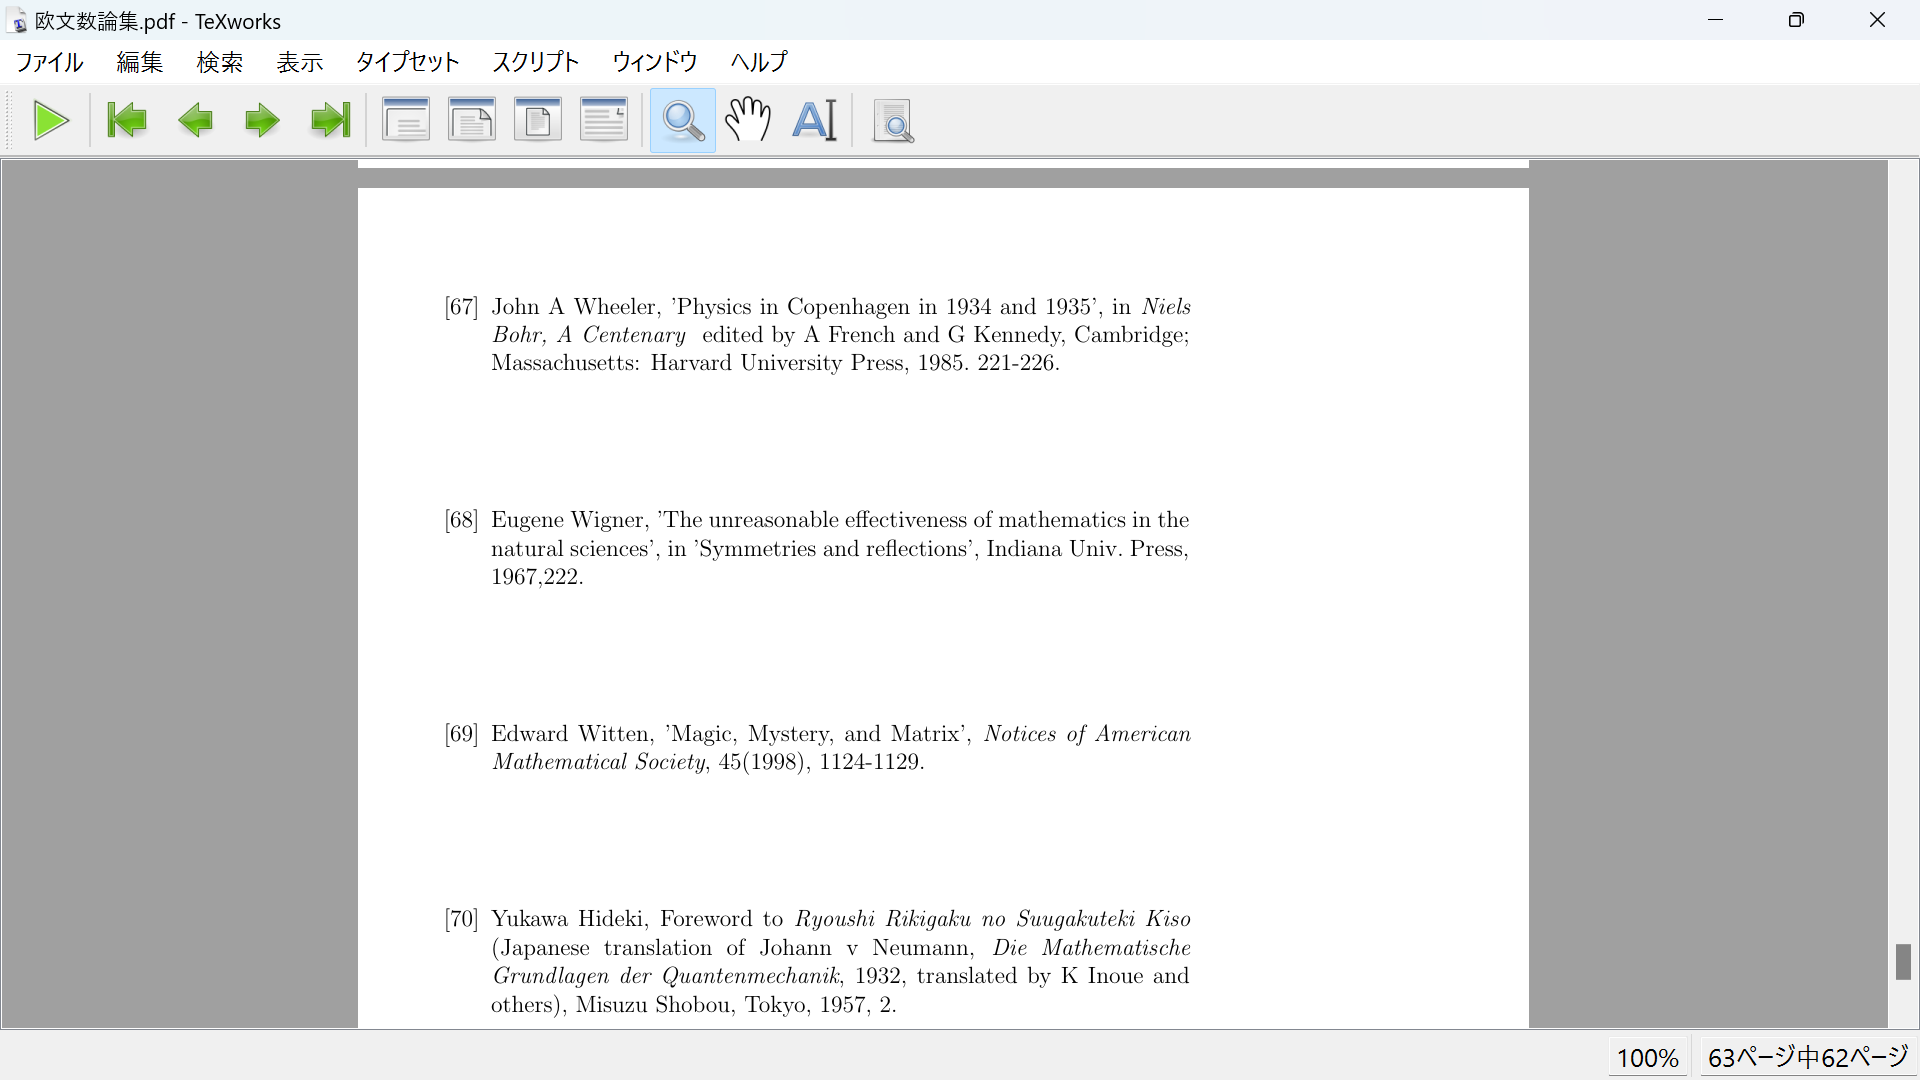
Task: Click reference [70] Yukawa Hideki text
Action: tap(818, 961)
